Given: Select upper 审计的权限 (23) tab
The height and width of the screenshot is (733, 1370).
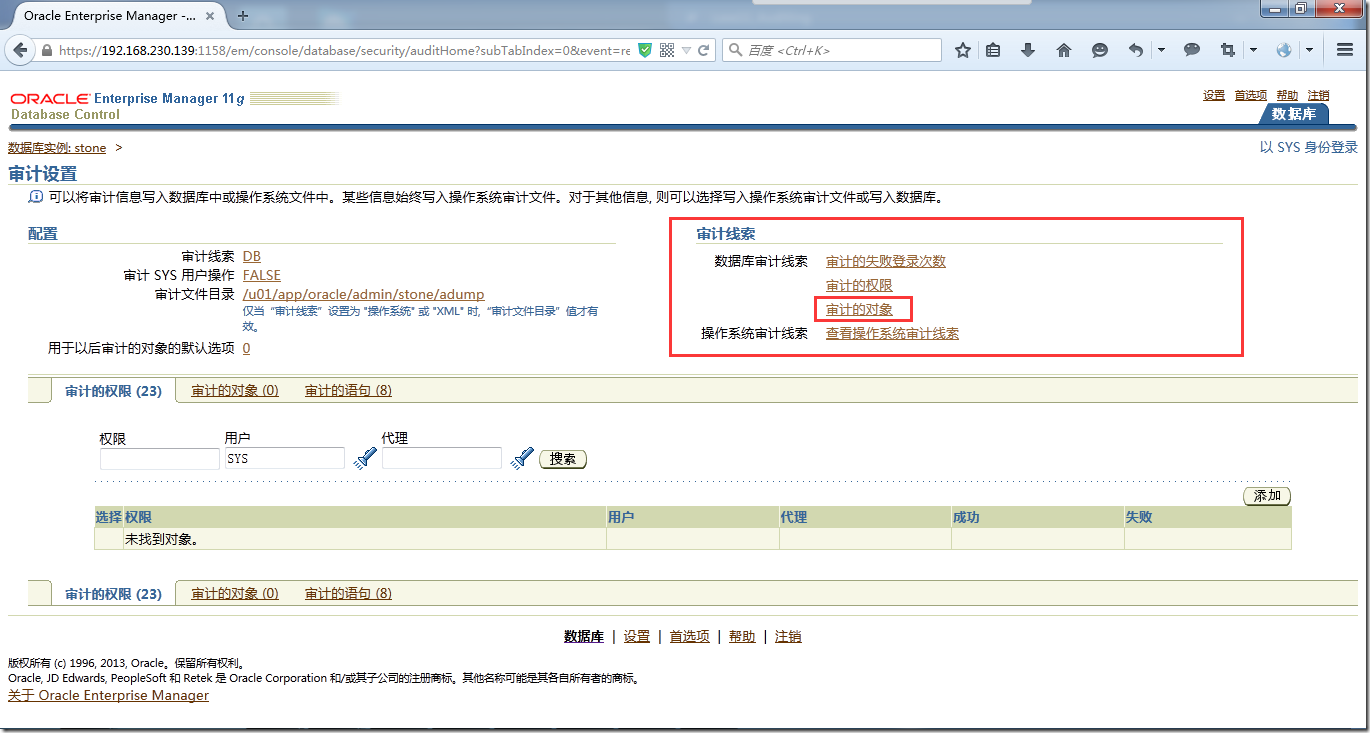Looking at the screenshot, I should point(113,391).
